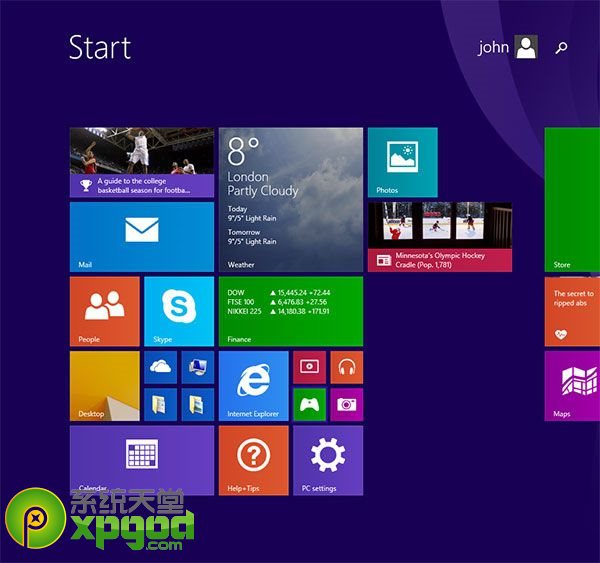Screen dimensions: 600x563
Task: Open the This PC computer tile
Action: click(198, 367)
